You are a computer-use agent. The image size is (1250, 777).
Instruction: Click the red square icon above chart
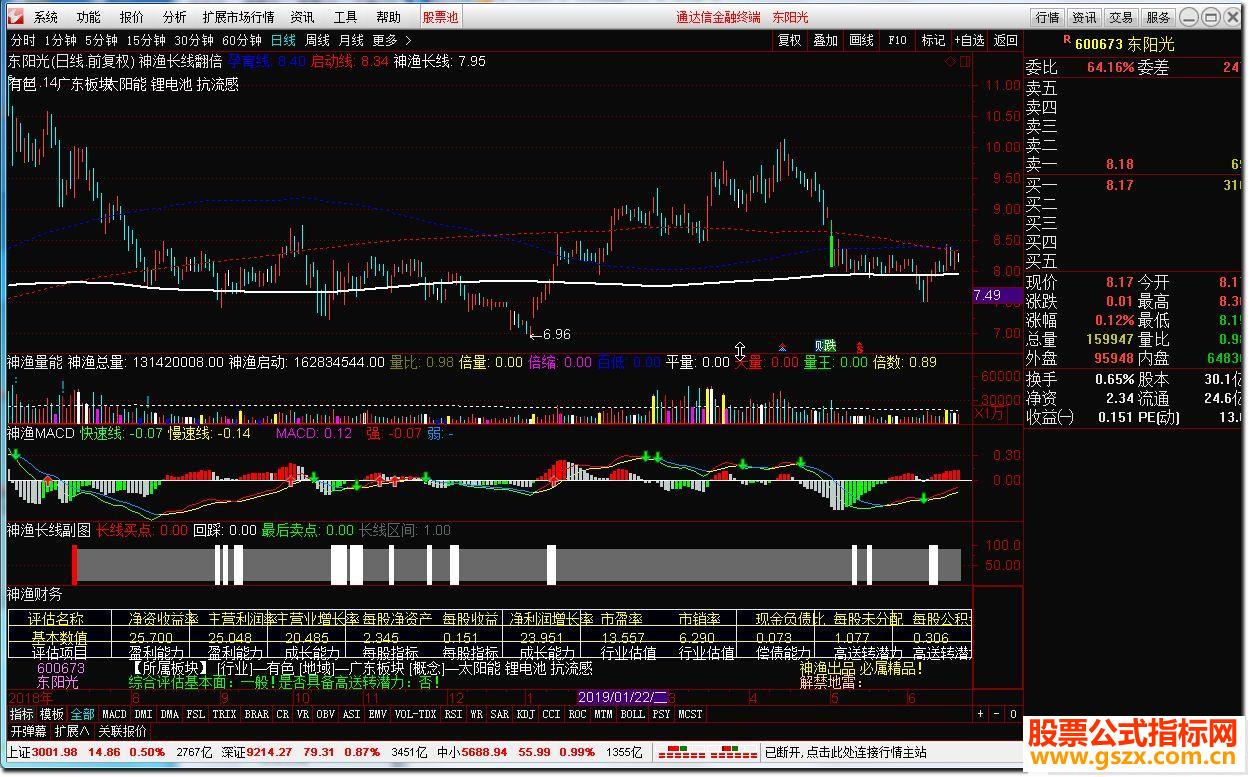964,60
